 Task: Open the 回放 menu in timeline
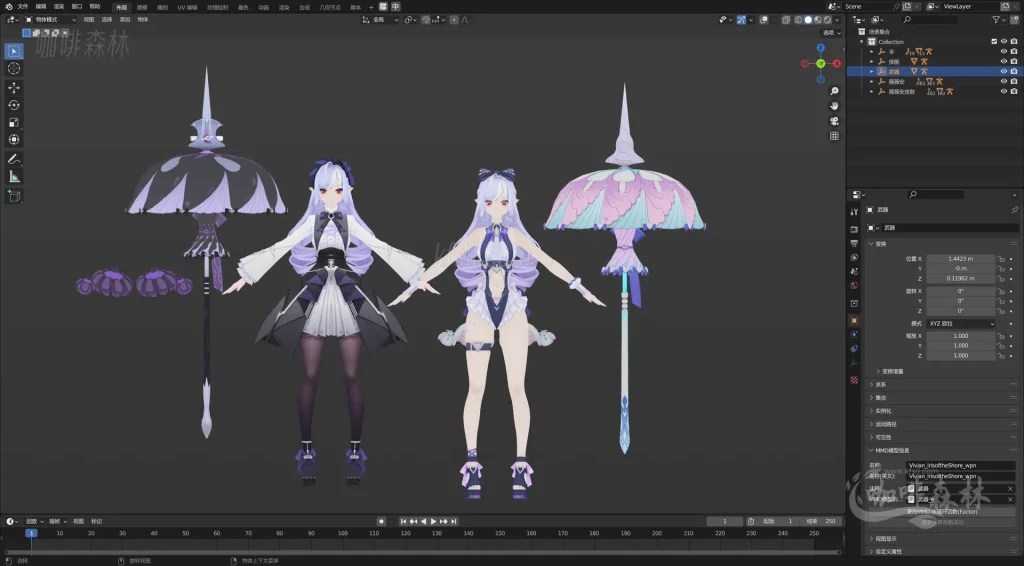[x=33, y=522]
